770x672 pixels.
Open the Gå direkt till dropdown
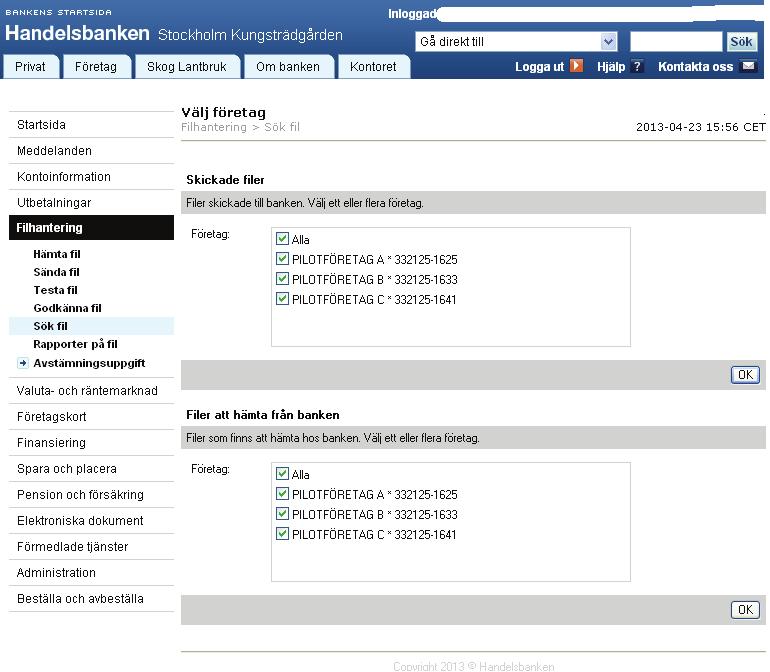click(516, 42)
